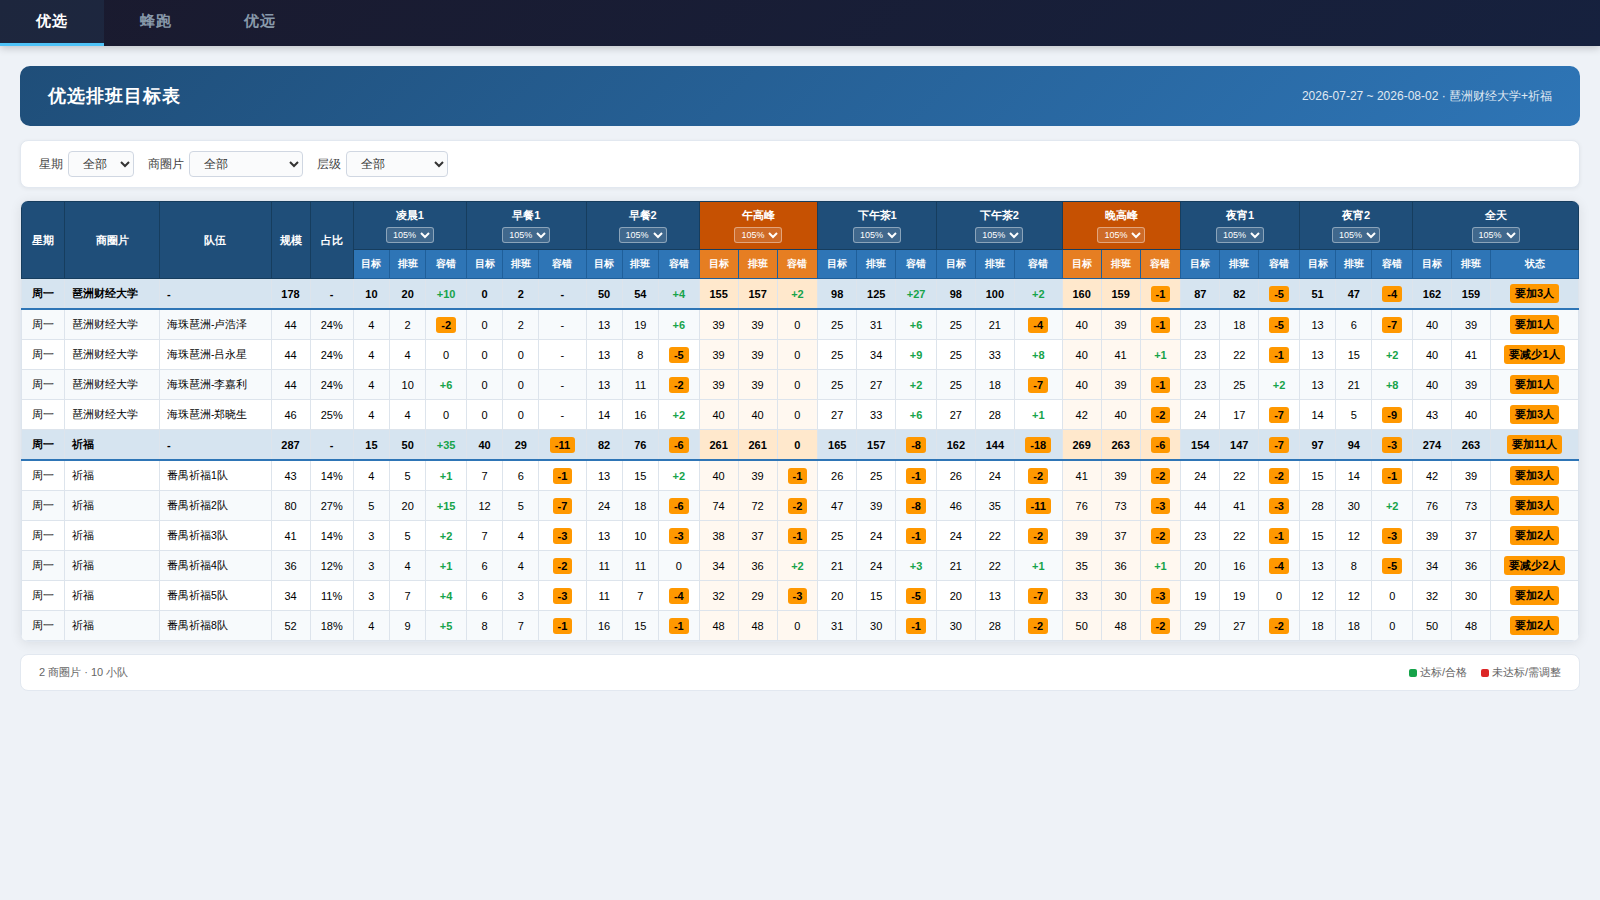
Task: Select the 番禺祈福2队 team cell
Action: (215, 506)
